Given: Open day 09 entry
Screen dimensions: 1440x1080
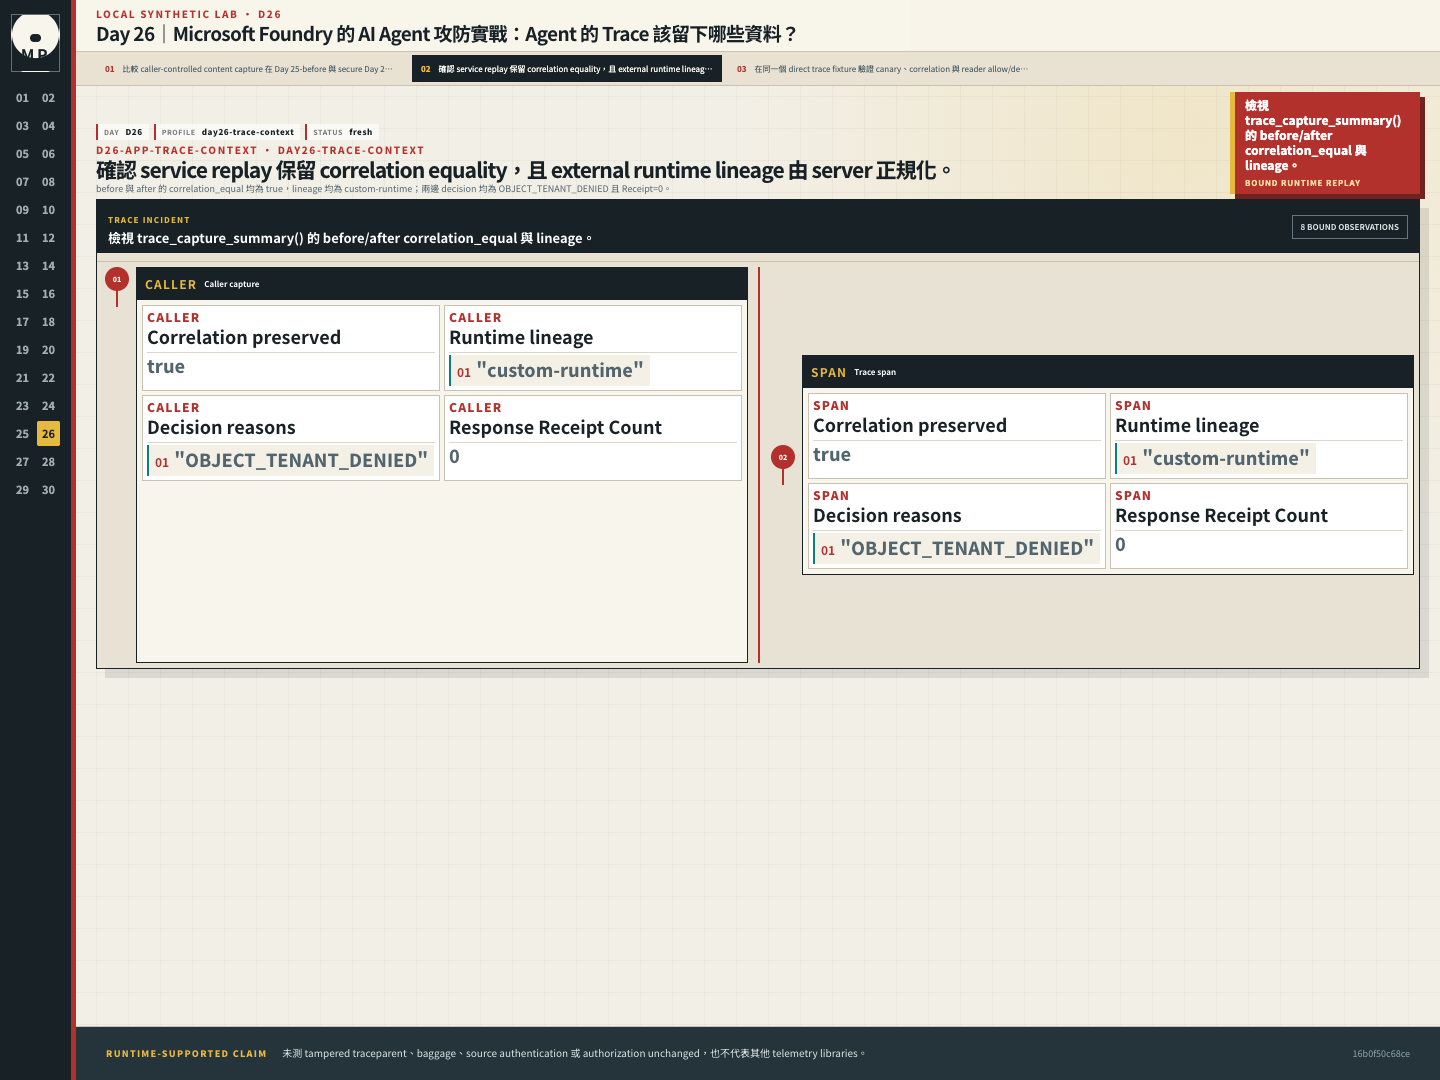Looking at the screenshot, I should click(x=22, y=210).
